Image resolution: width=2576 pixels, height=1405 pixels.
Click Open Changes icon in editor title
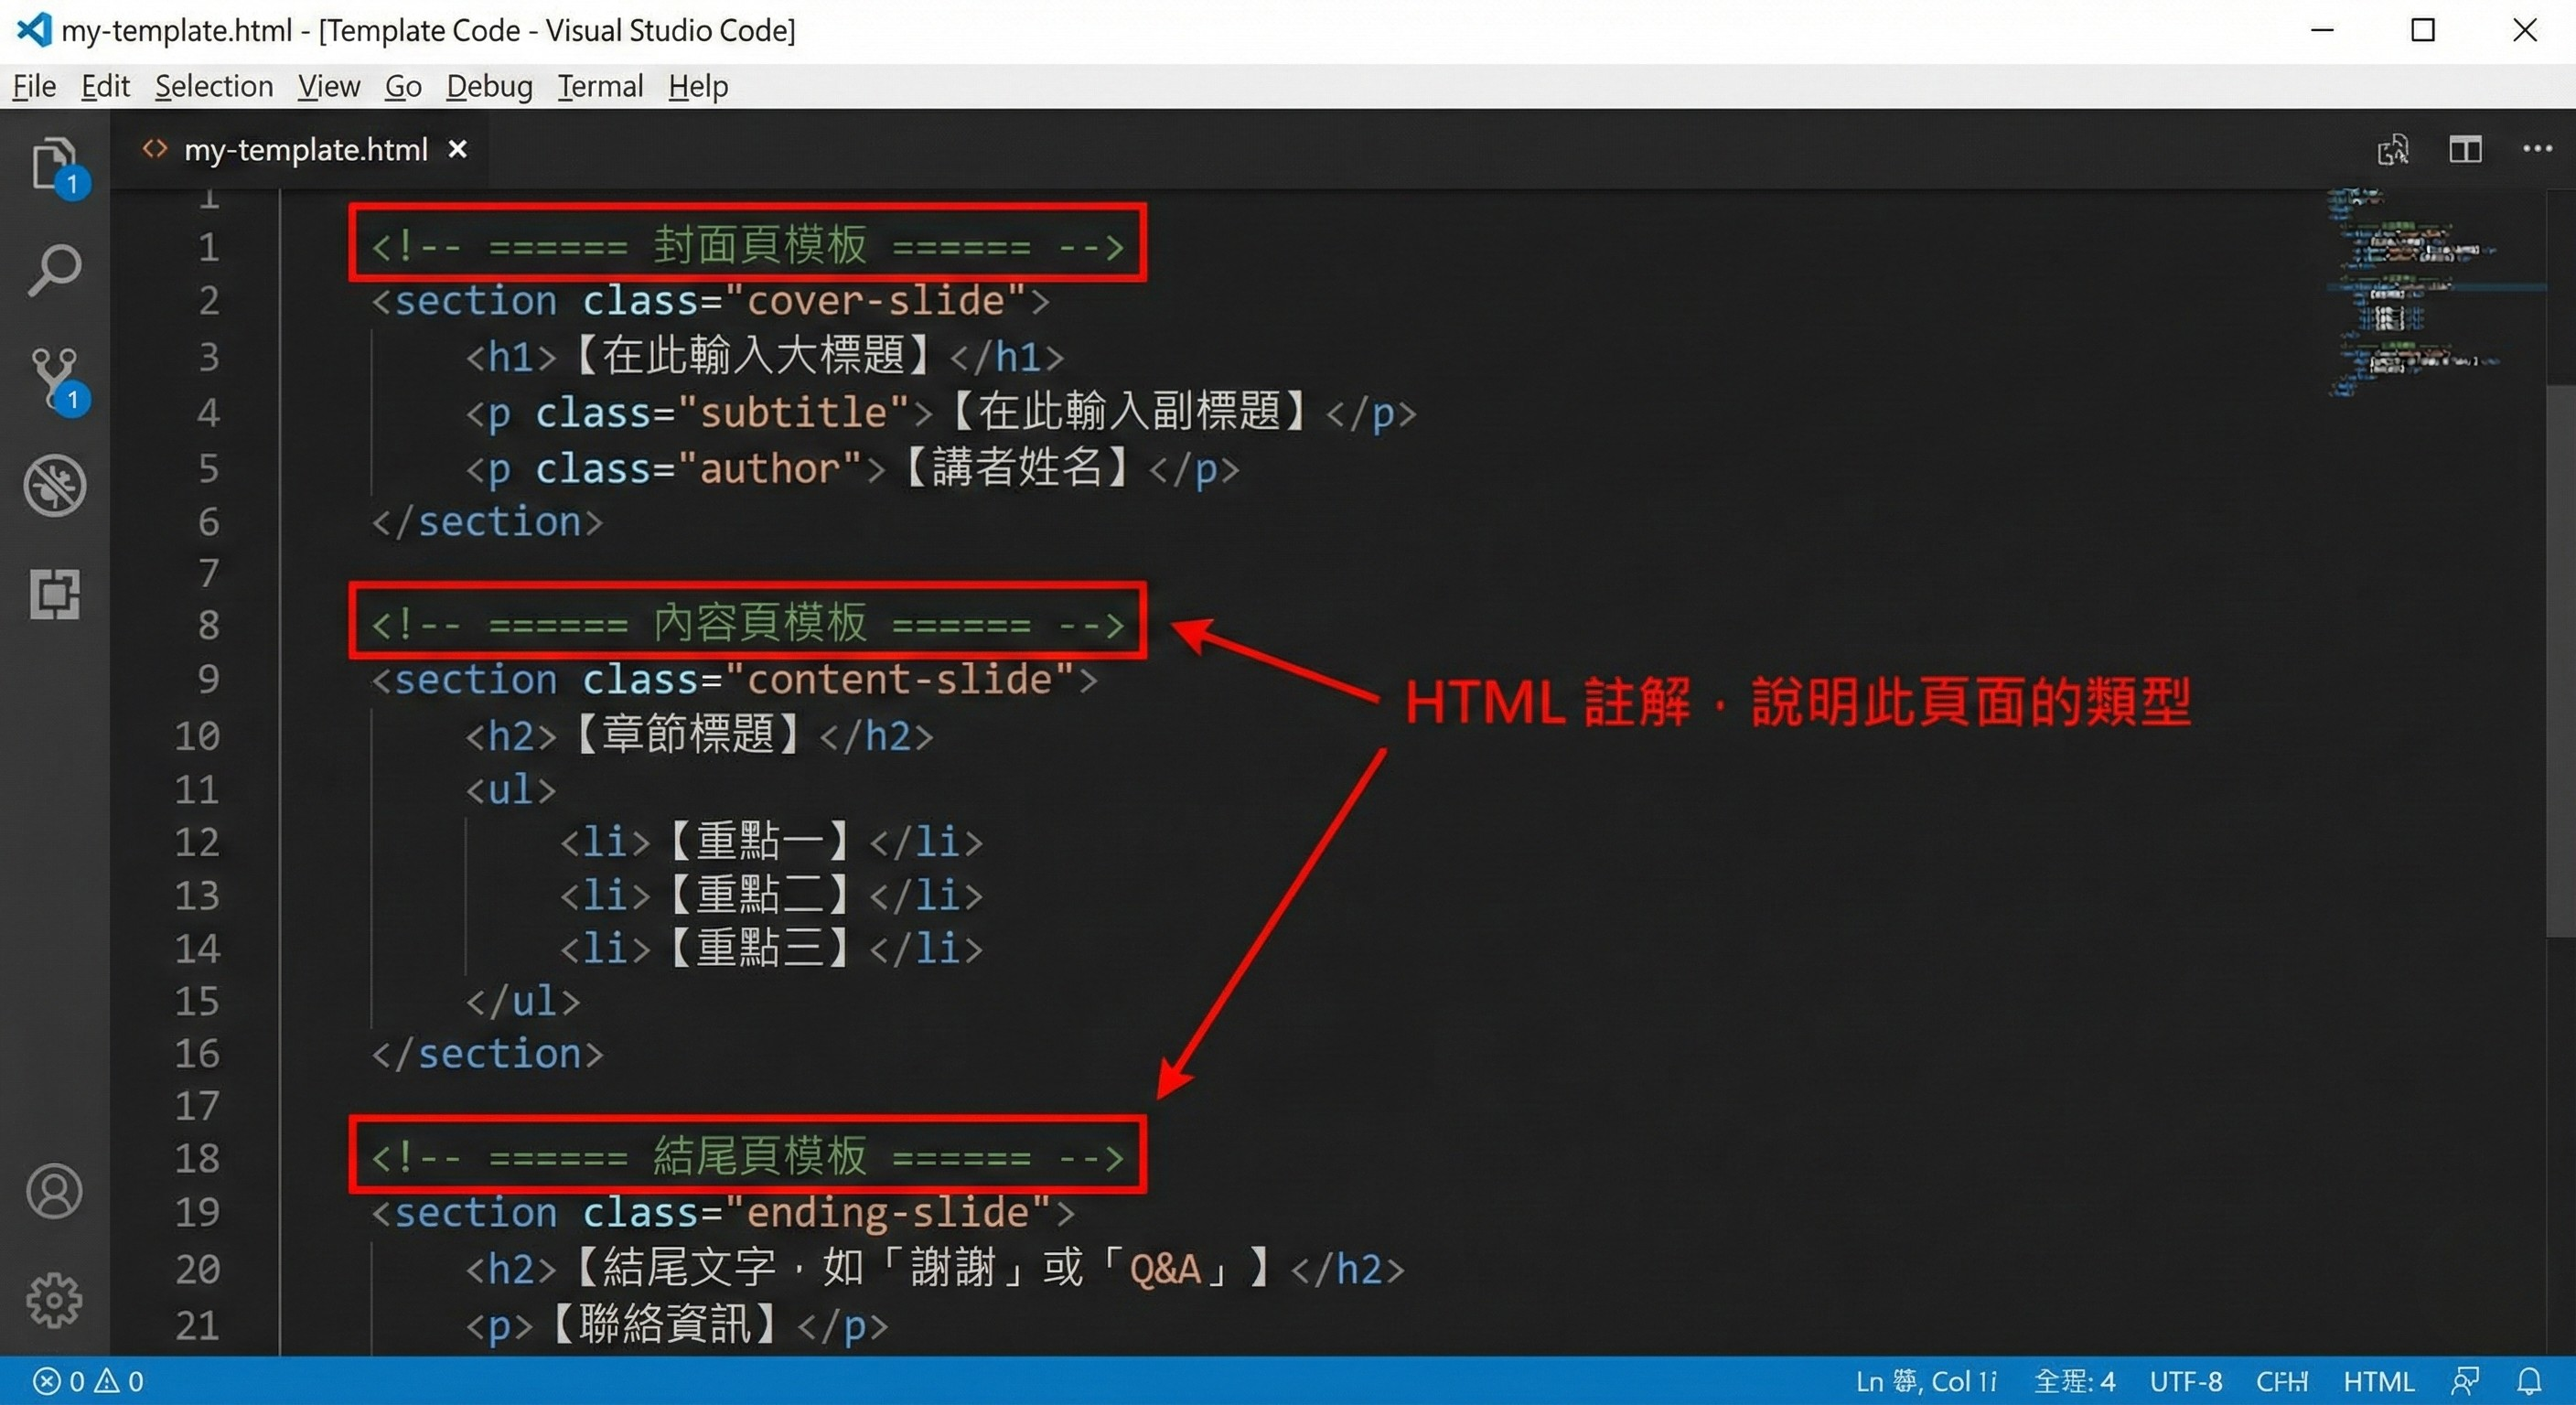click(2393, 150)
